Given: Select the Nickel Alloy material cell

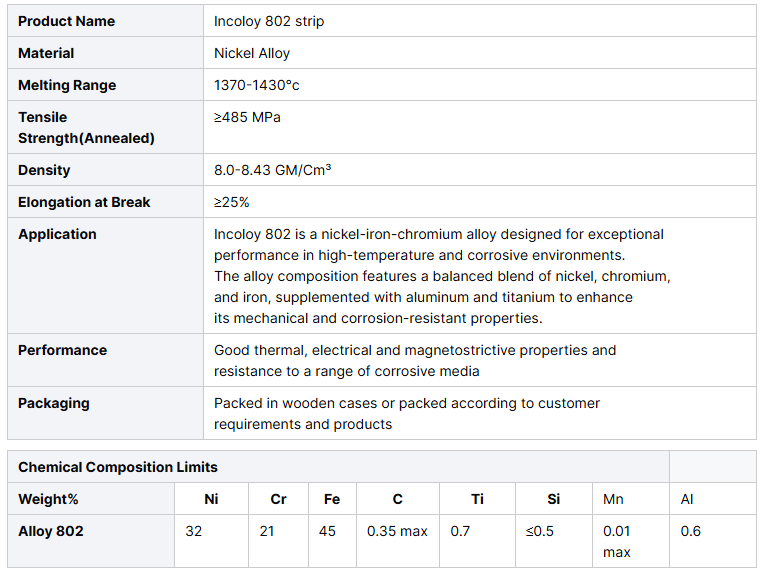Looking at the screenshot, I should pyautogui.click(x=252, y=53).
